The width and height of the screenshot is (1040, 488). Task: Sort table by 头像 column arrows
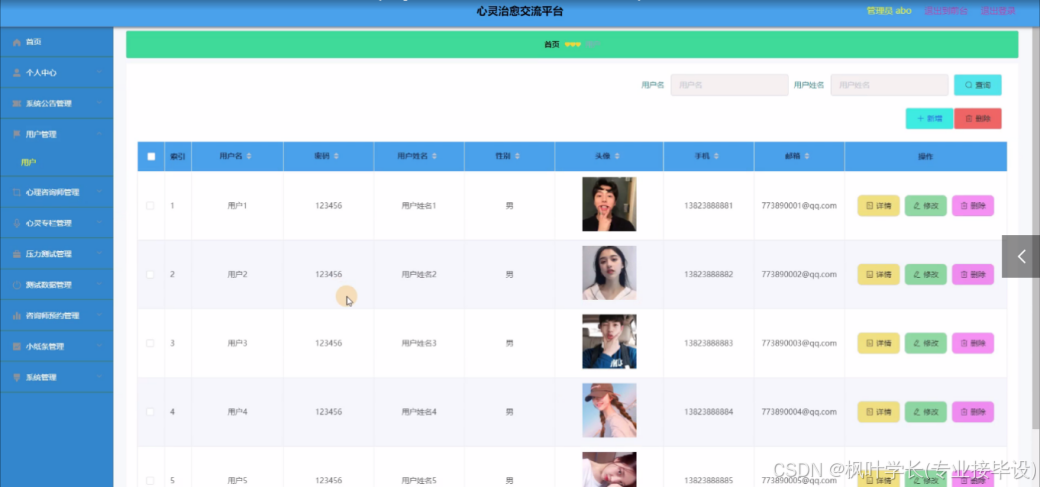pyautogui.click(x=617, y=156)
